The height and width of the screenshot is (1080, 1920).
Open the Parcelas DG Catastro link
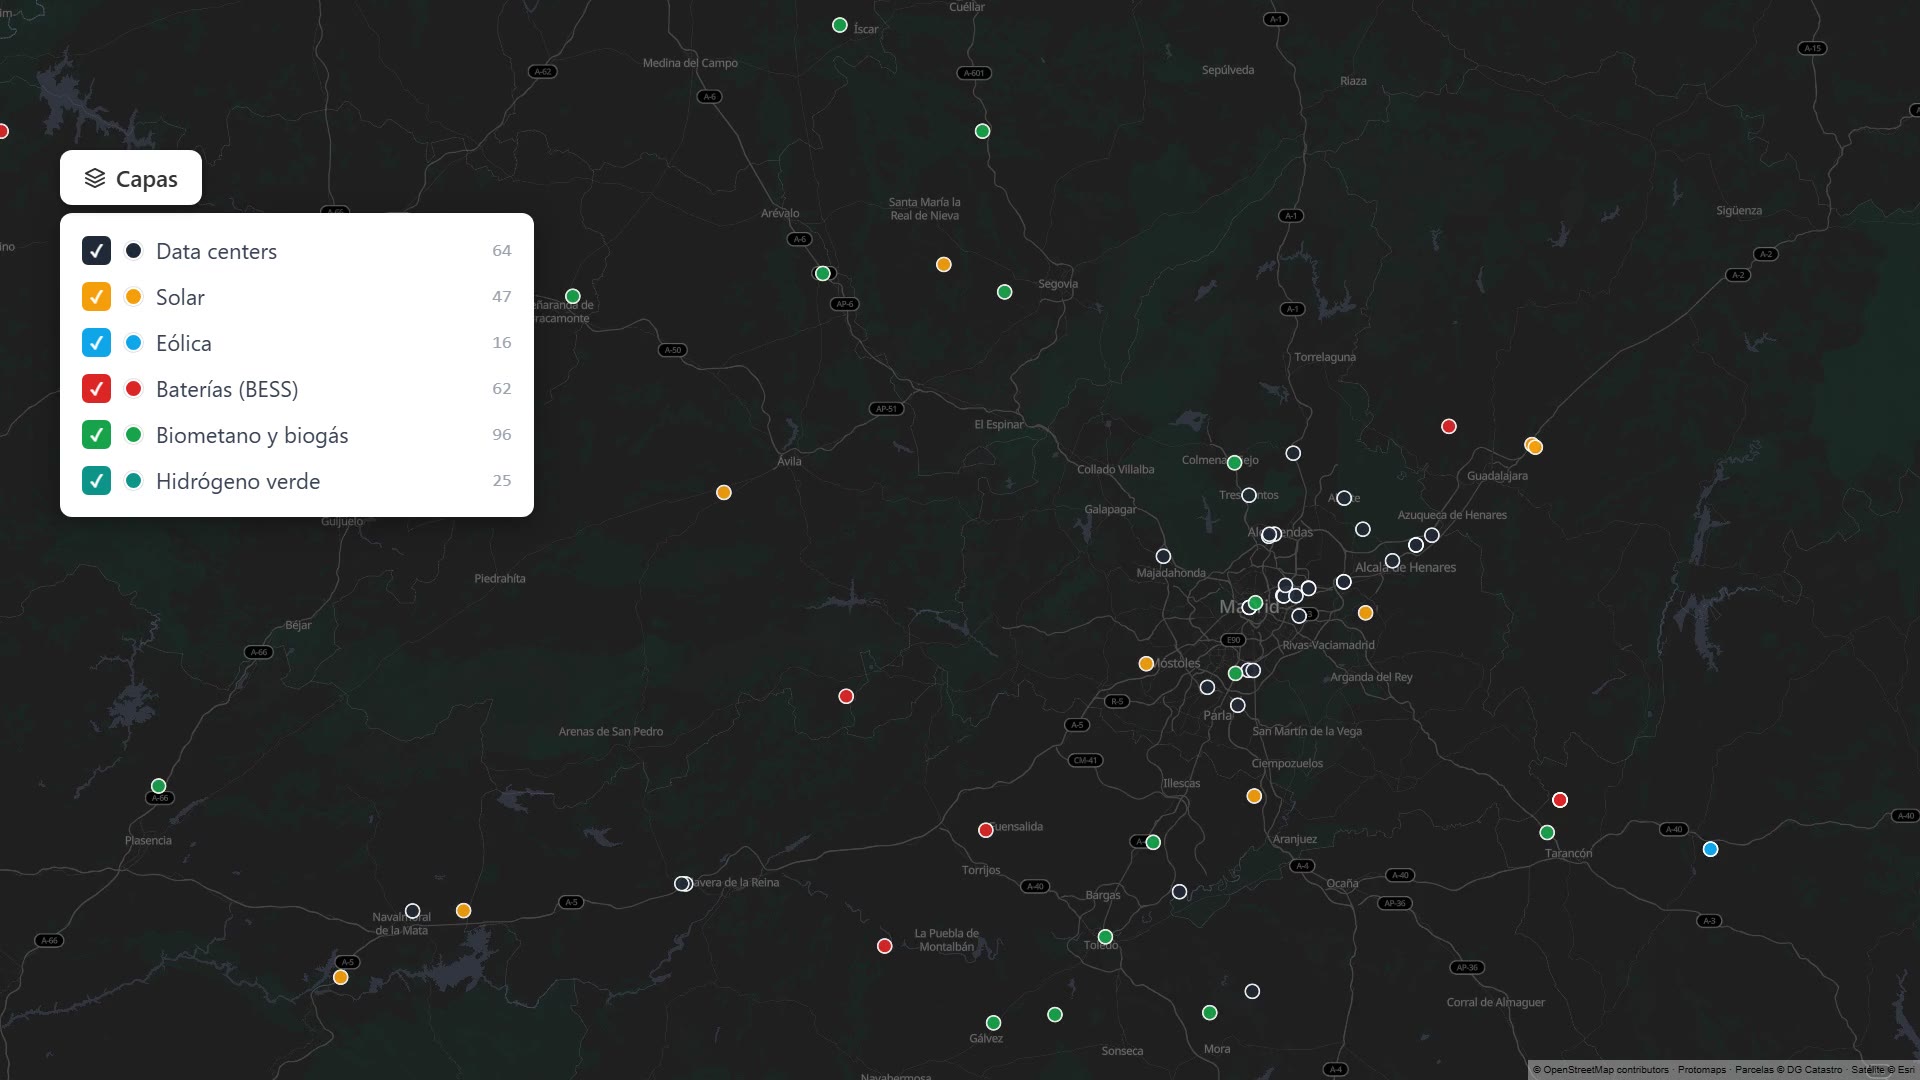coord(1788,1070)
